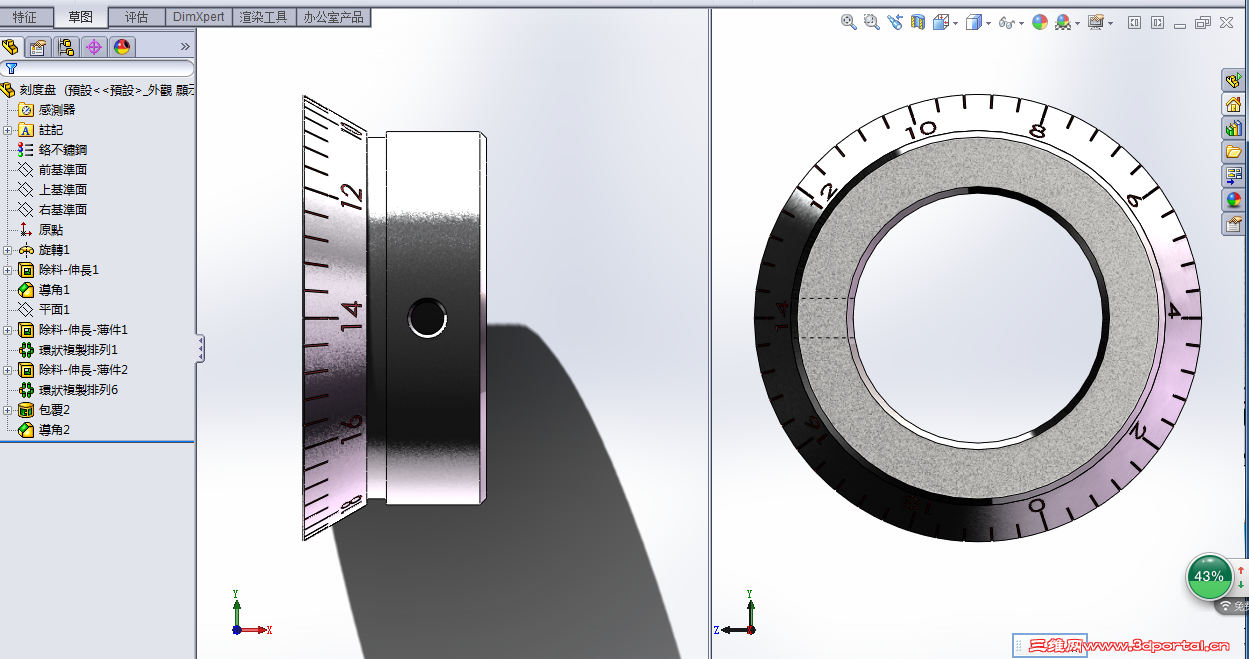Screen dimensions: 1249x659
Task: Open the View Settings dropdown arrow
Action: [x=1110, y=23]
